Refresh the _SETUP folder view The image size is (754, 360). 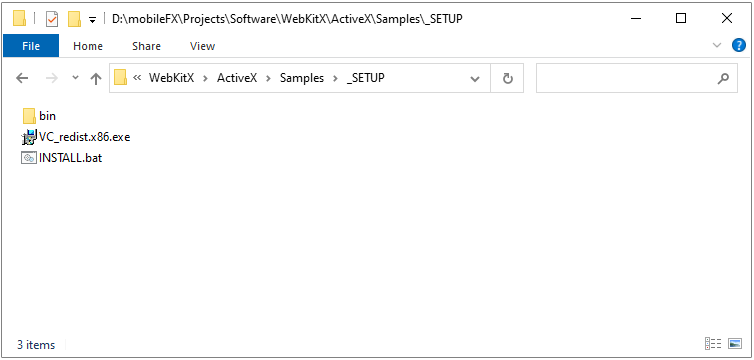[508, 78]
